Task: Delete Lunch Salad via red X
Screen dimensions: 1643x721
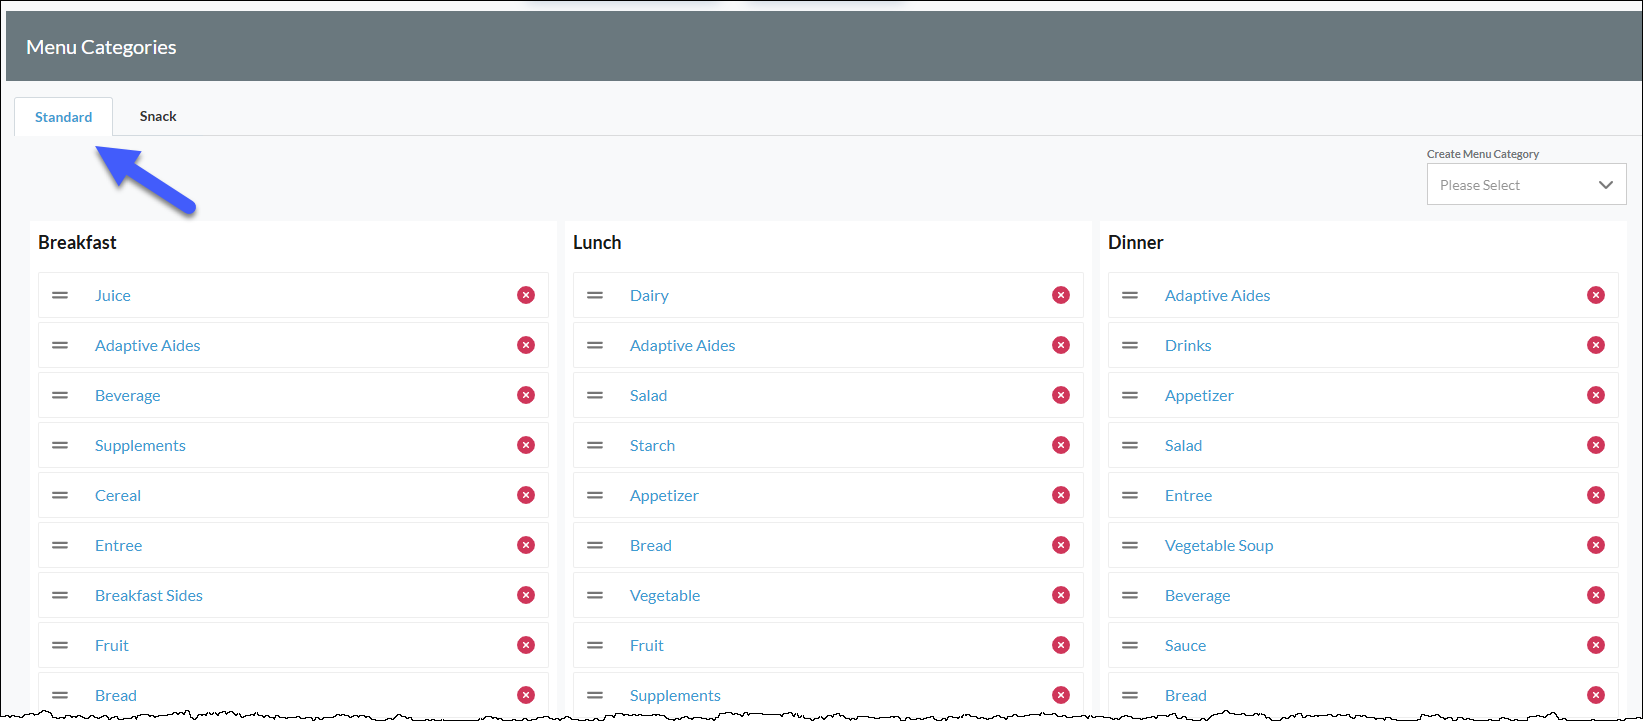Action: pos(1061,395)
